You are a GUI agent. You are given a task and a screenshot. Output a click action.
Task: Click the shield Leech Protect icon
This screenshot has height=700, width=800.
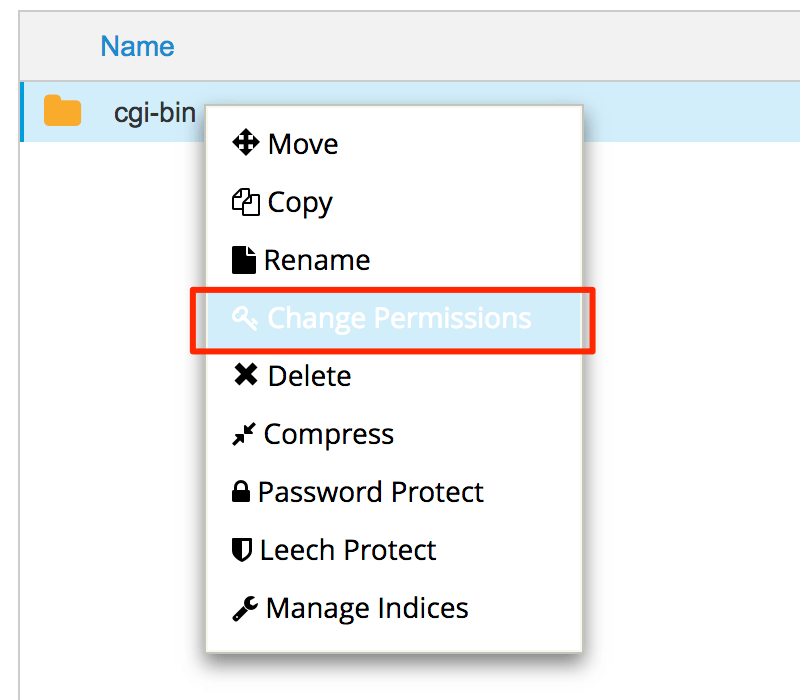click(x=242, y=551)
